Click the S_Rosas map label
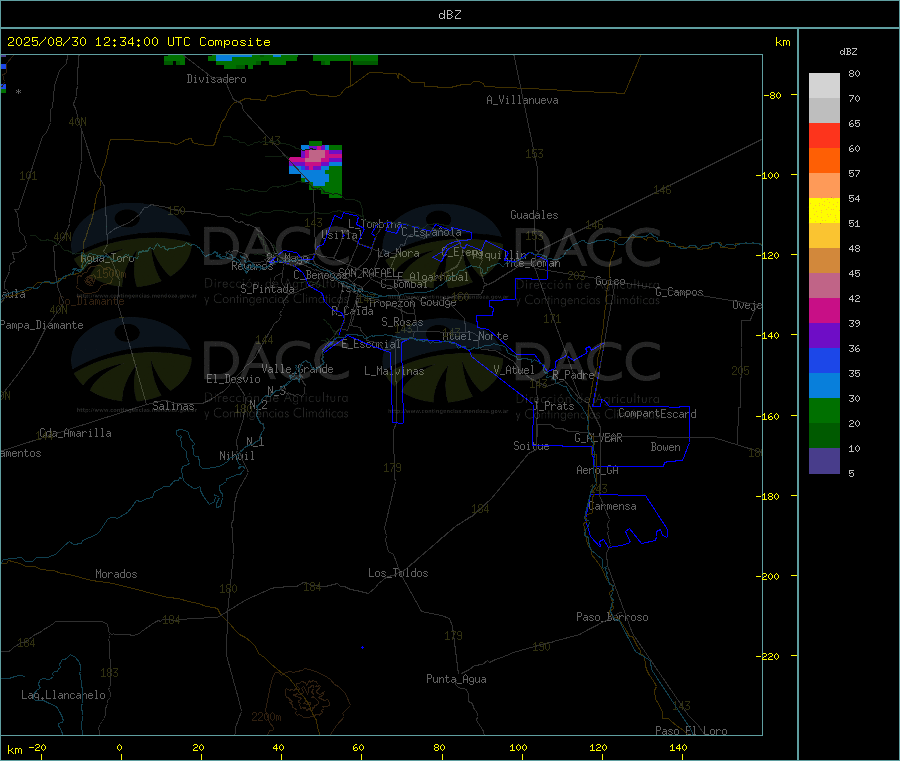 click(402, 322)
